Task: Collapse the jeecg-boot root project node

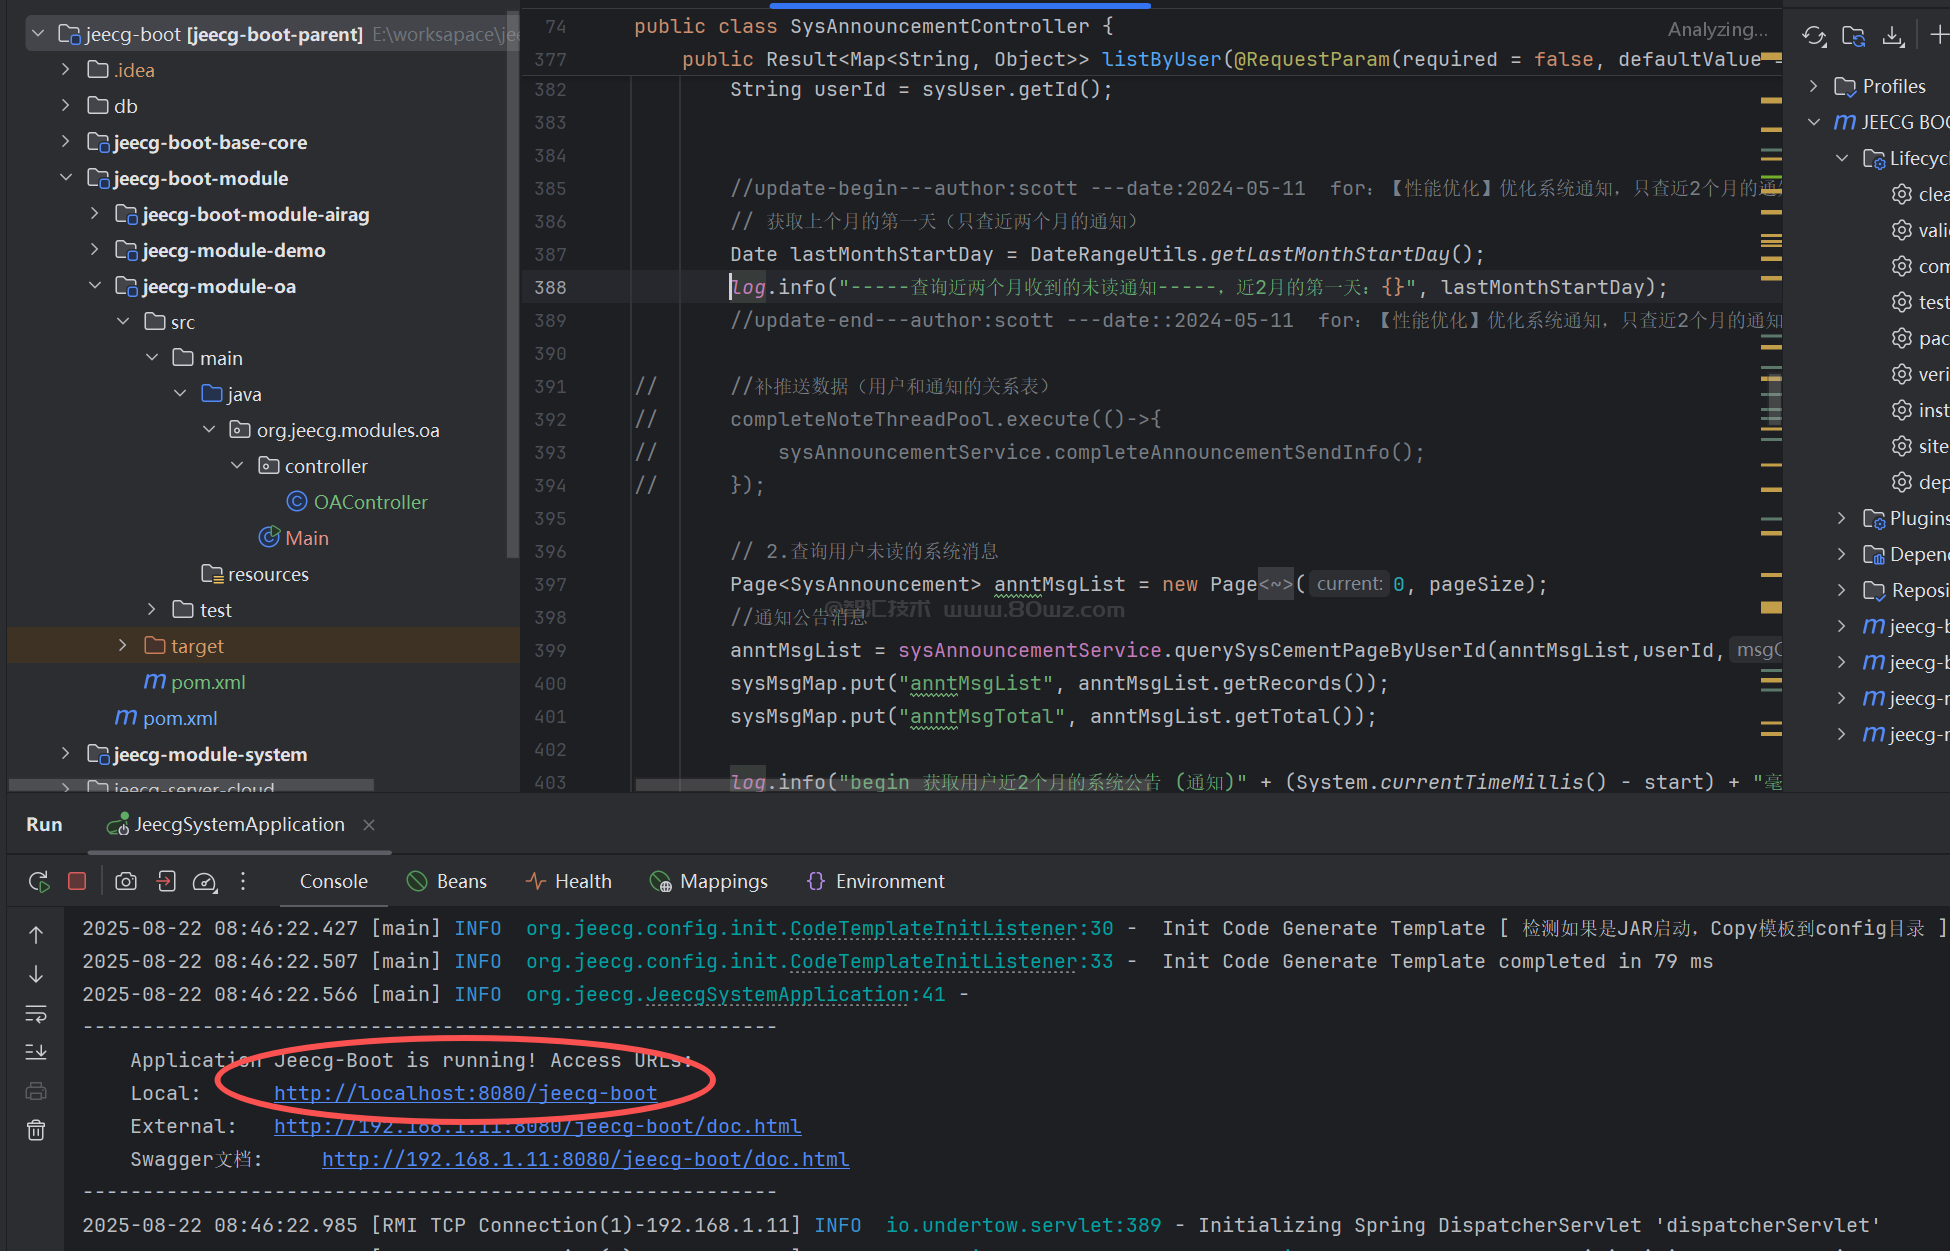Action: pyautogui.click(x=38, y=34)
